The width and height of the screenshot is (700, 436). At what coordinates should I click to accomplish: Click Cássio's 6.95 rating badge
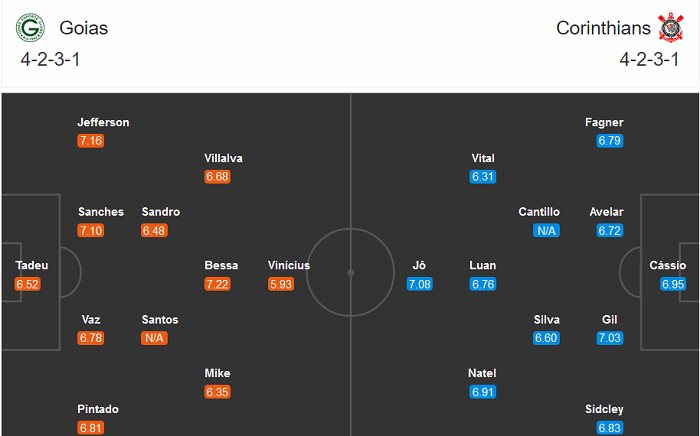(x=674, y=284)
